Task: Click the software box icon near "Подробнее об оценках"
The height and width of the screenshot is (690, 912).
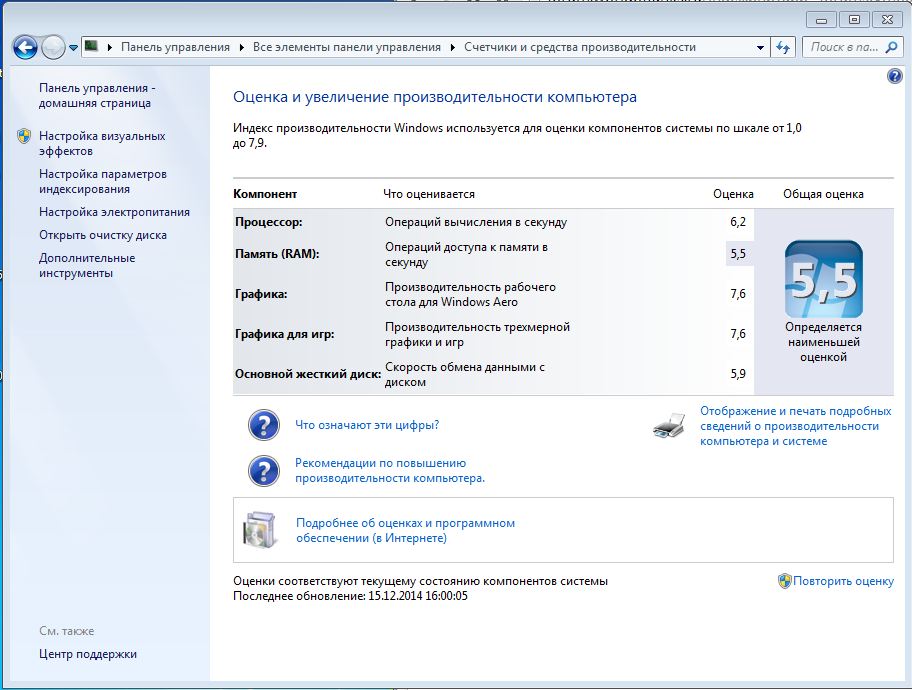Action: click(260, 530)
